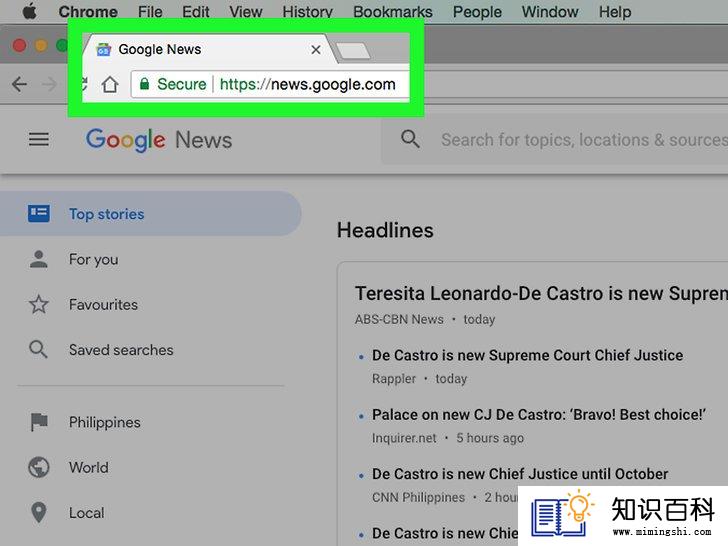The image size is (728, 546).
Task: Click the Inquirer.net source label
Action: 404,438
